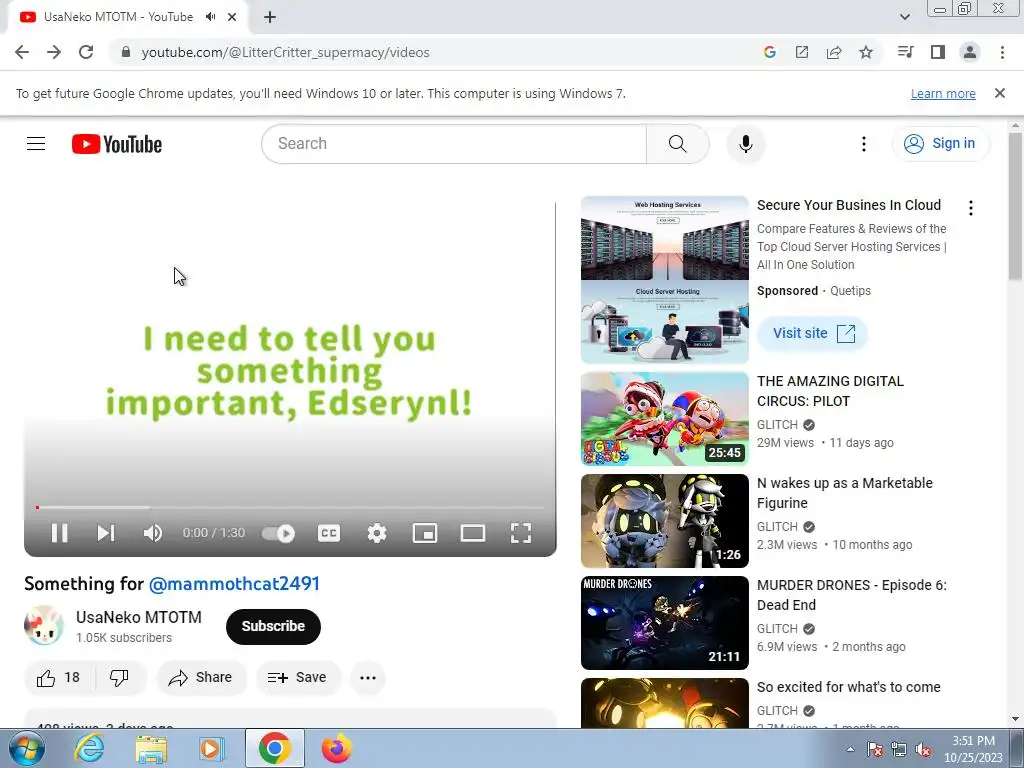The width and height of the screenshot is (1024, 768).
Task: Seek on the video progress bar
Action: 290,507
